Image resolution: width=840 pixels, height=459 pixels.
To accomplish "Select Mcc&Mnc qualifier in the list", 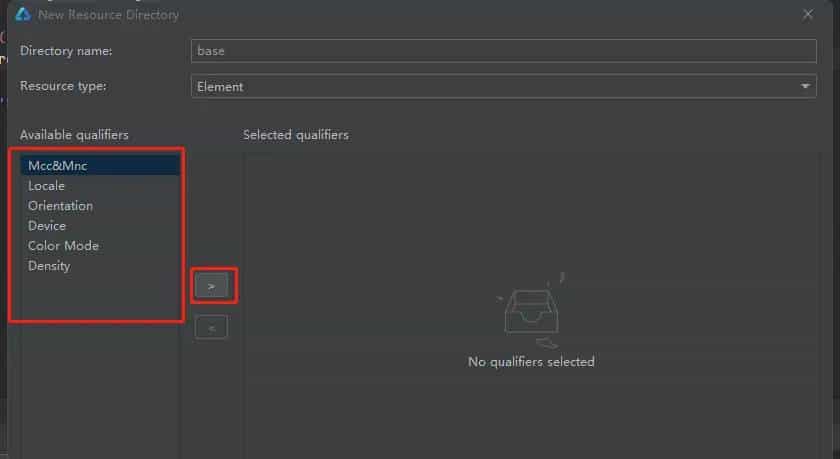I will tap(100, 165).
